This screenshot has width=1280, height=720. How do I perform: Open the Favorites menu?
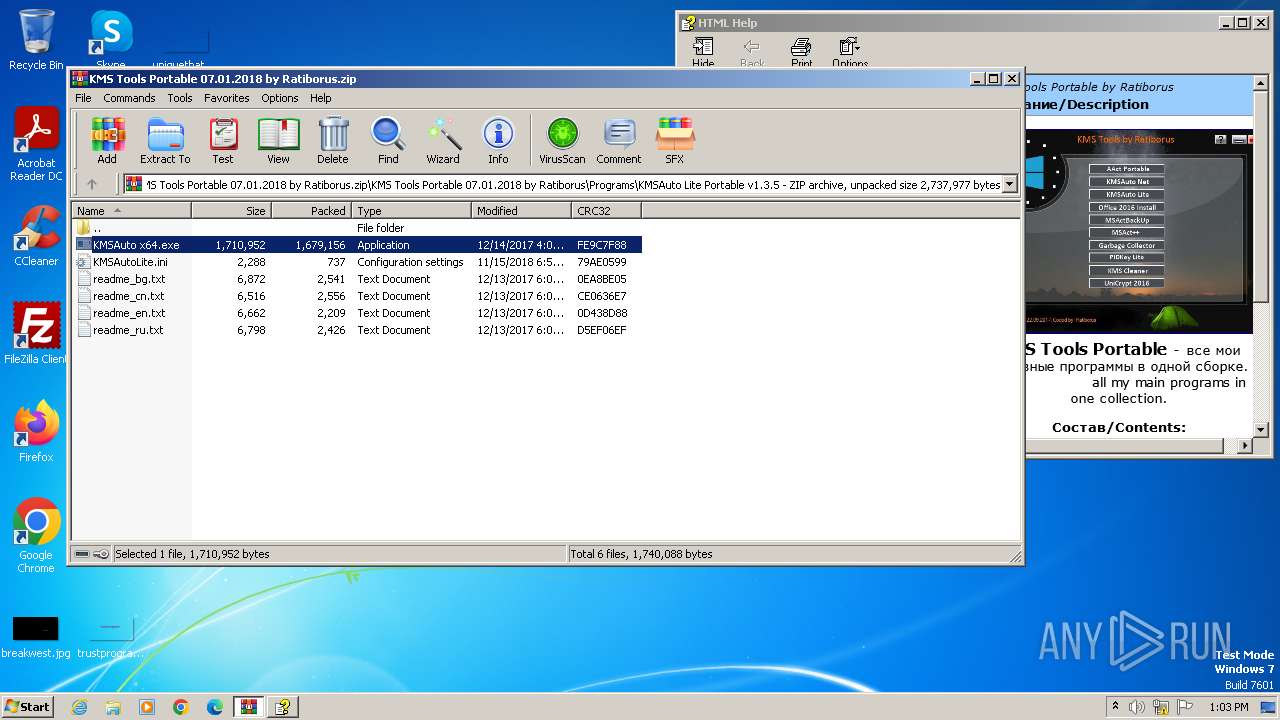227,98
